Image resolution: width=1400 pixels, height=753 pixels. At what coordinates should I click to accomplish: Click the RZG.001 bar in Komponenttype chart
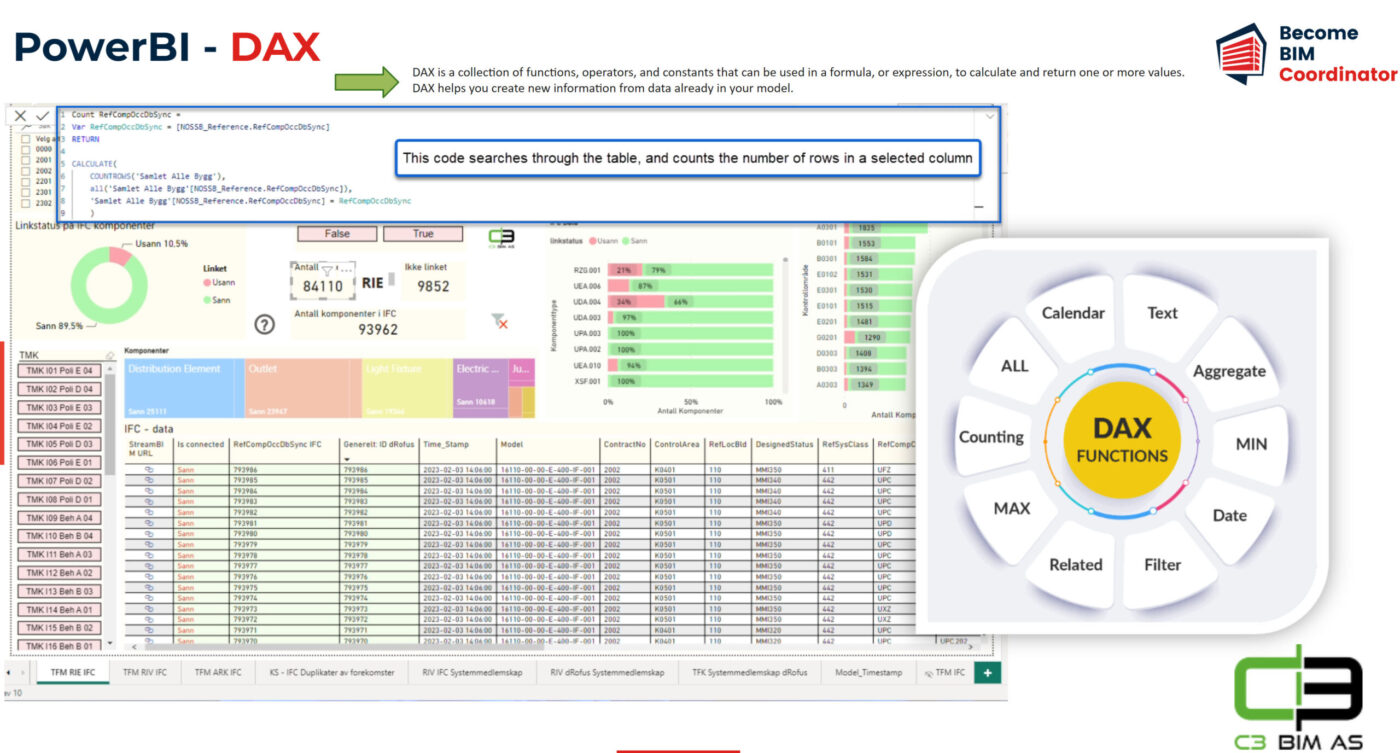pyautogui.click(x=689, y=270)
